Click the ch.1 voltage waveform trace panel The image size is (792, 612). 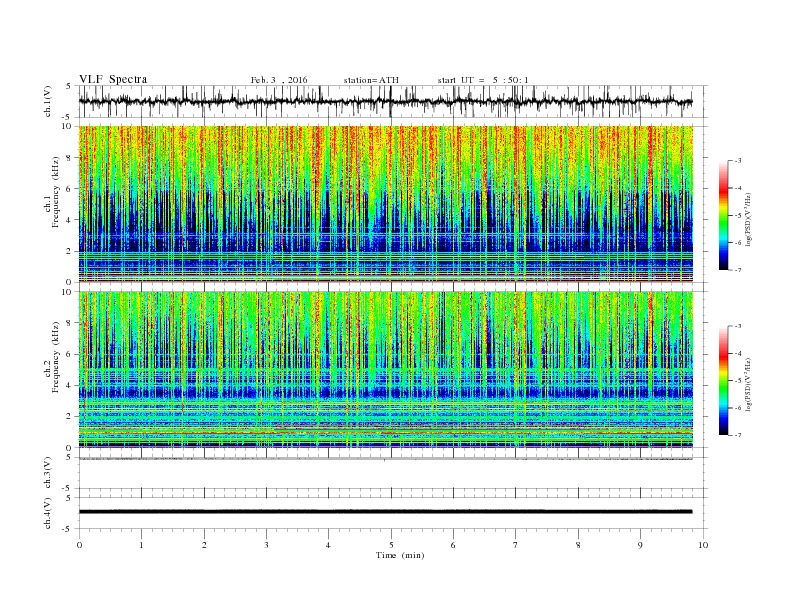(x=392, y=101)
